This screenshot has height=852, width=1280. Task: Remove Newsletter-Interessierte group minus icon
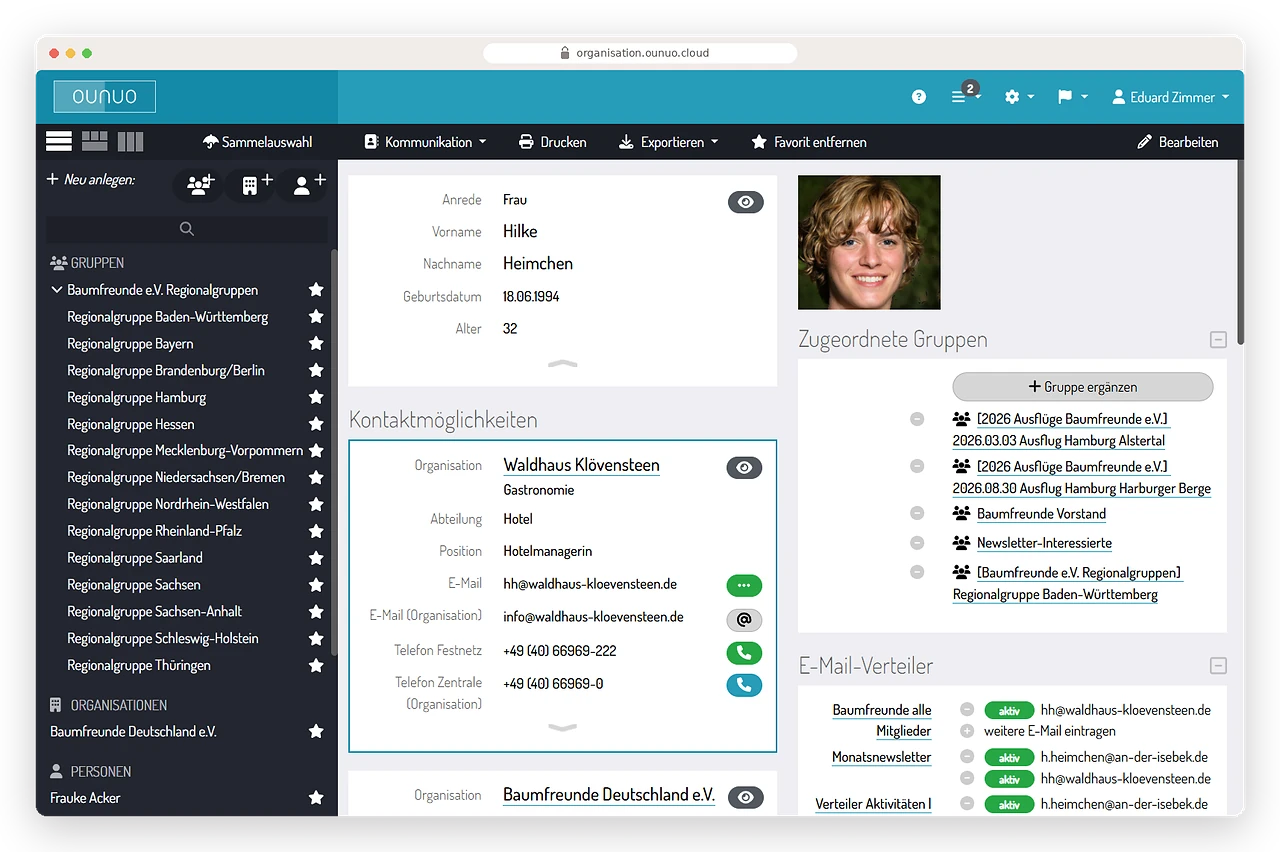pyautogui.click(x=917, y=542)
